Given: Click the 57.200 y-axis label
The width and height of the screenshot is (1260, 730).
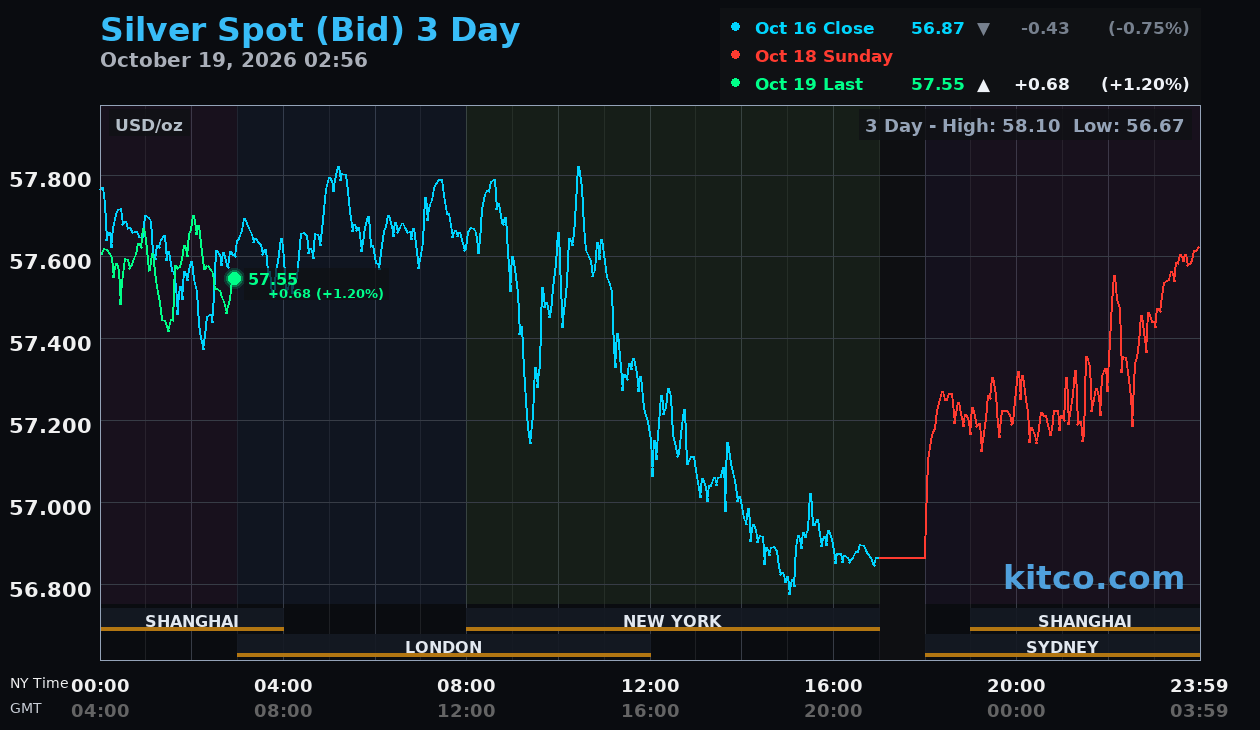Looking at the screenshot, I should 50,425.
